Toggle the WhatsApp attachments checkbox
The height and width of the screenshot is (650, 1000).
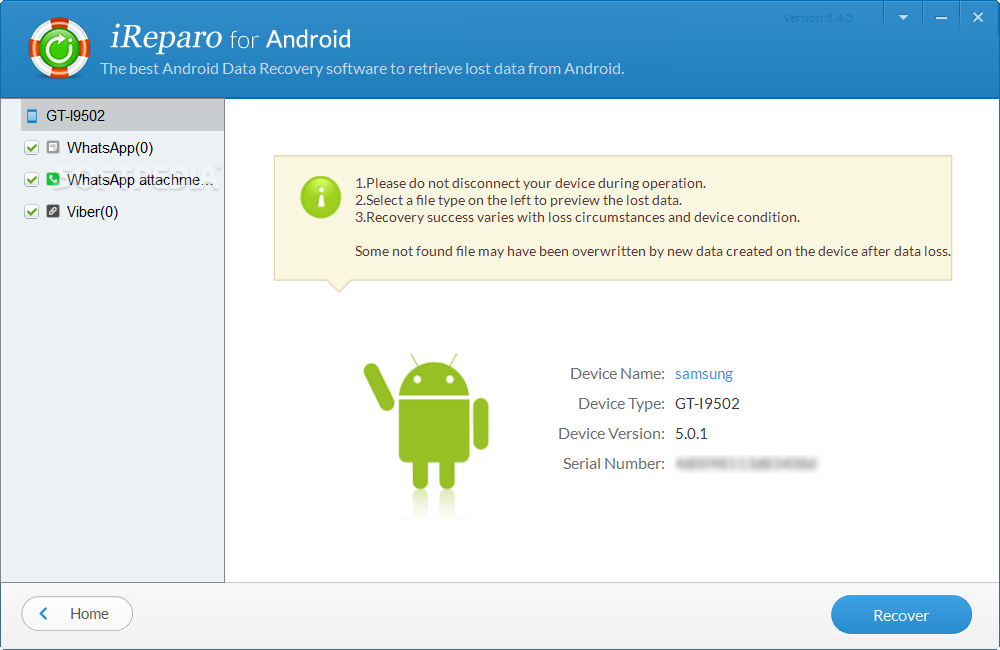pos(31,180)
